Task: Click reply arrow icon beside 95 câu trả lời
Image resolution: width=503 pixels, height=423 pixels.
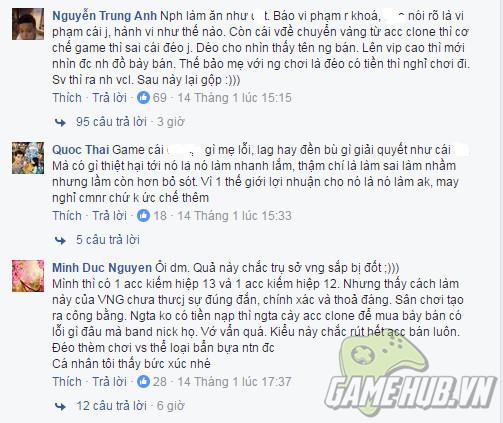Action: (x=60, y=122)
